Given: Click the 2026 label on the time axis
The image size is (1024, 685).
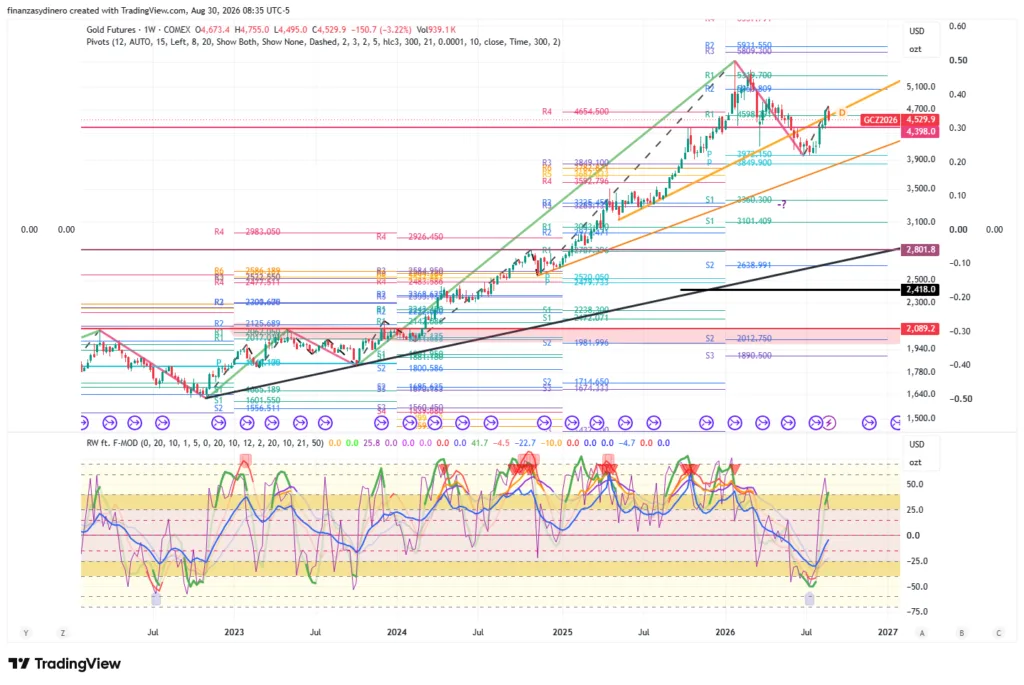Looking at the screenshot, I should point(725,632).
